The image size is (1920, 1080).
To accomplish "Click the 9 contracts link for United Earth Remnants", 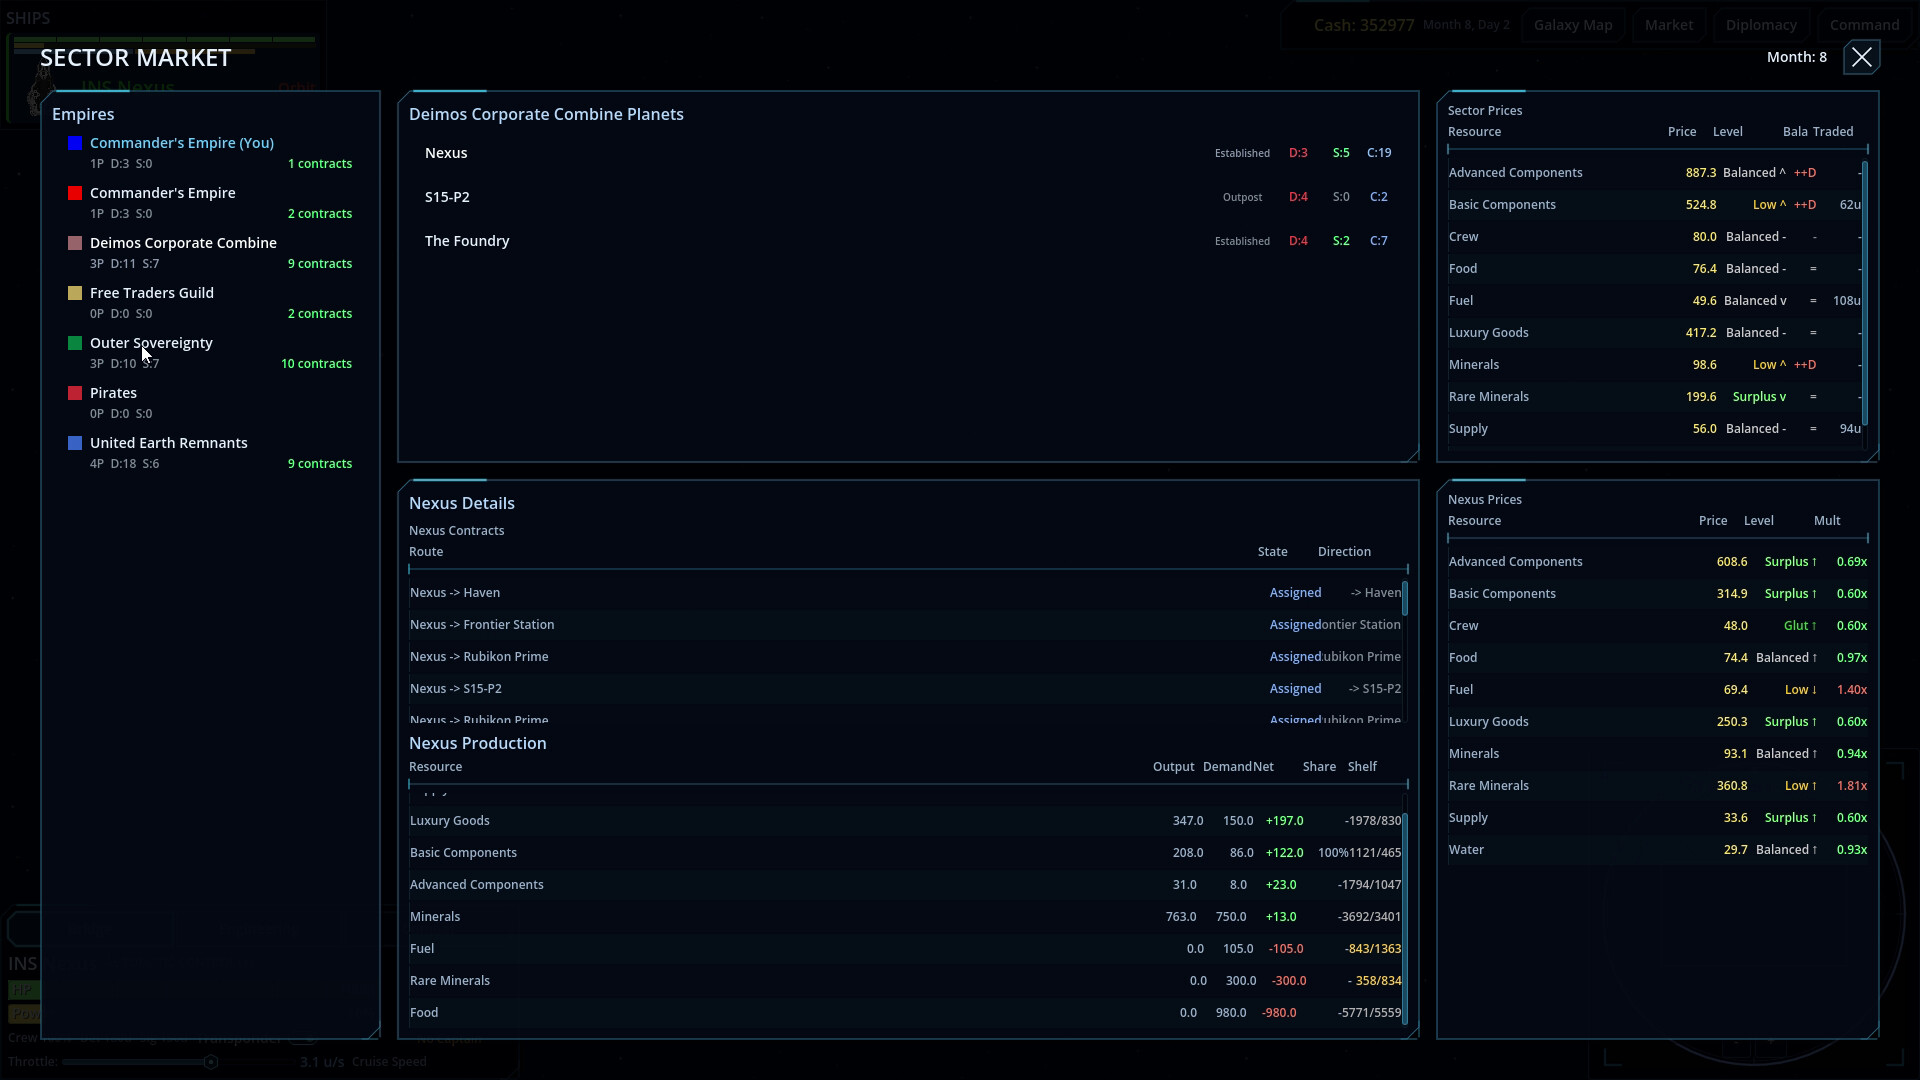I will point(320,464).
